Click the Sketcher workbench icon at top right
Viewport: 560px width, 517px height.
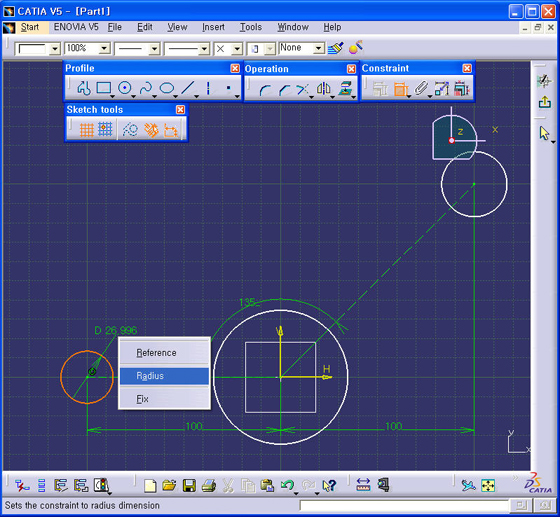pyautogui.click(x=544, y=81)
